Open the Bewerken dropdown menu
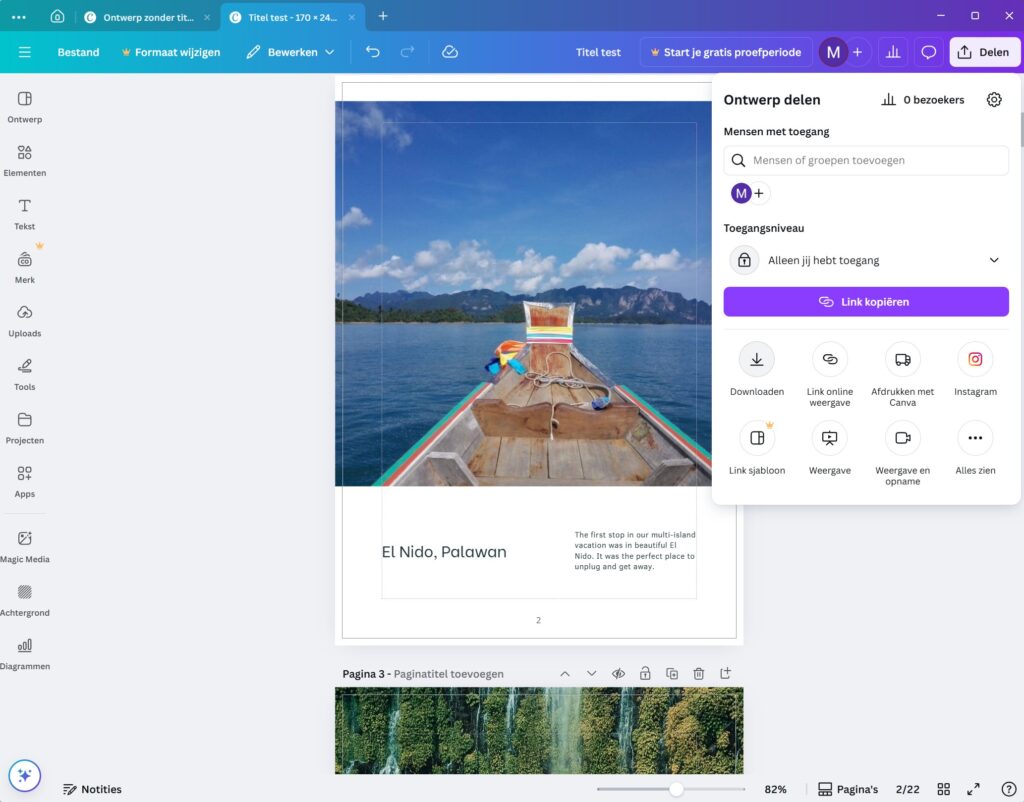1024x802 pixels. coord(290,52)
